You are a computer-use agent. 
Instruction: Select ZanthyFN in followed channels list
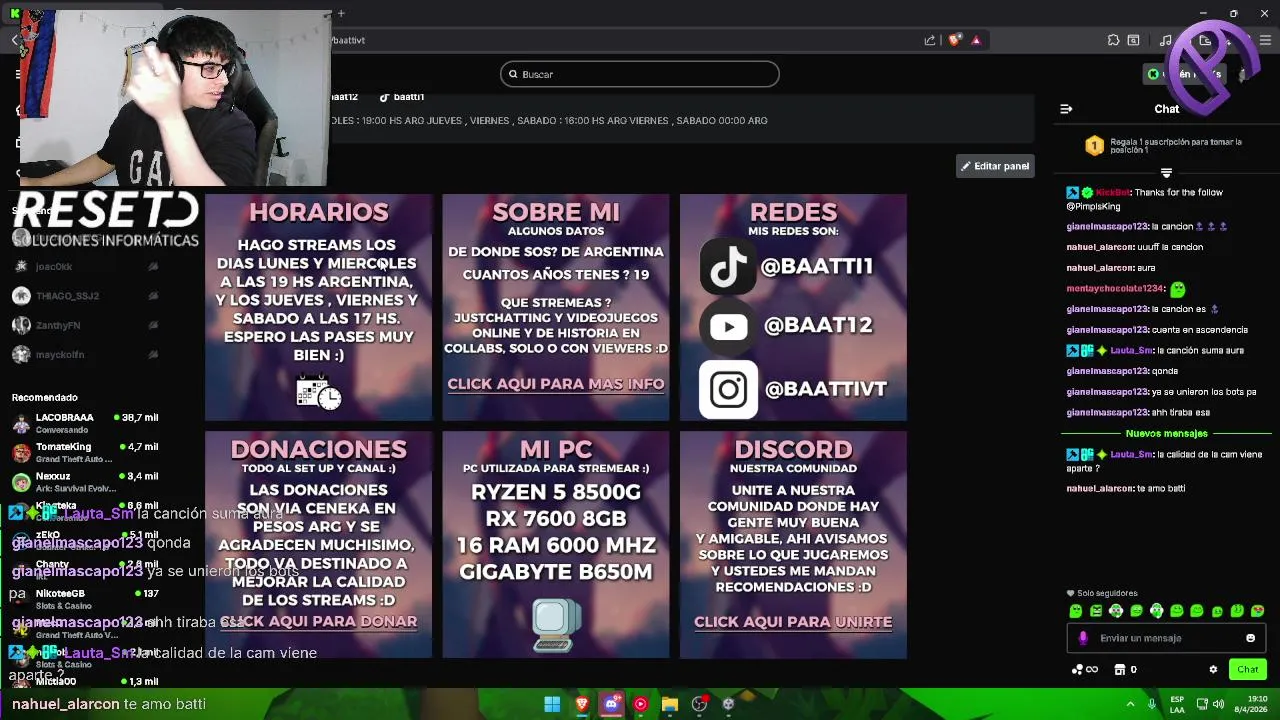click(x=85, y=325)
